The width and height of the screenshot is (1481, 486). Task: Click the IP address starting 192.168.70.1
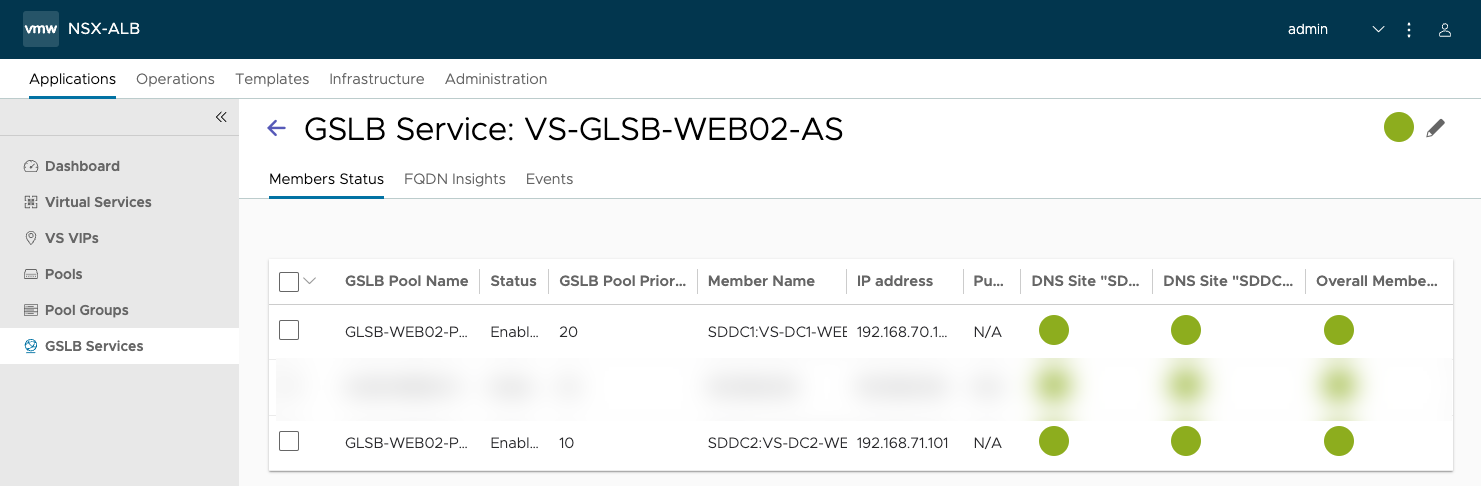pos(903,331)
